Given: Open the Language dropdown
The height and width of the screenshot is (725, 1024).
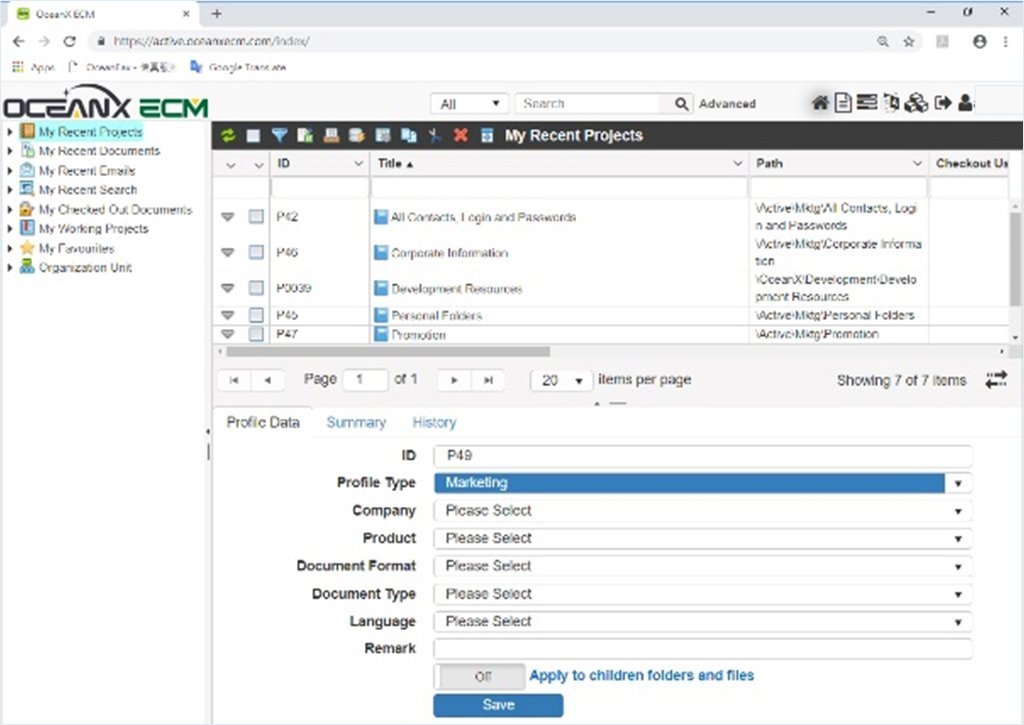Looking at the screenshot, I should pos(703,622).
